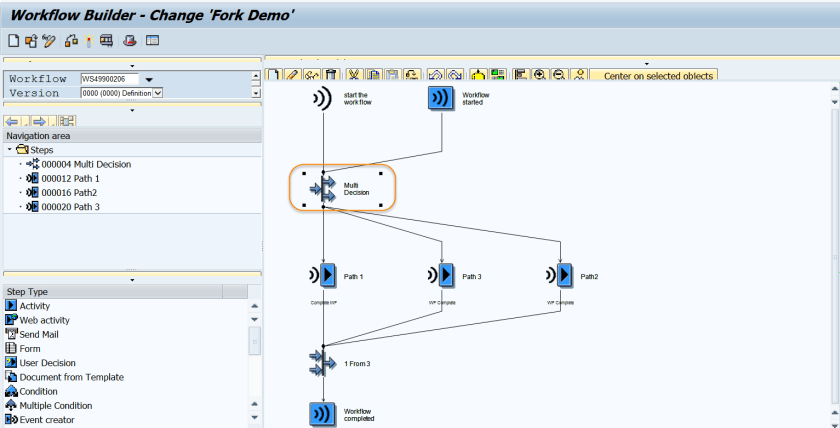Click the trash can icon in canvas toolbar
The height and width of the screenshot is (428, 840).
(331, 74)
